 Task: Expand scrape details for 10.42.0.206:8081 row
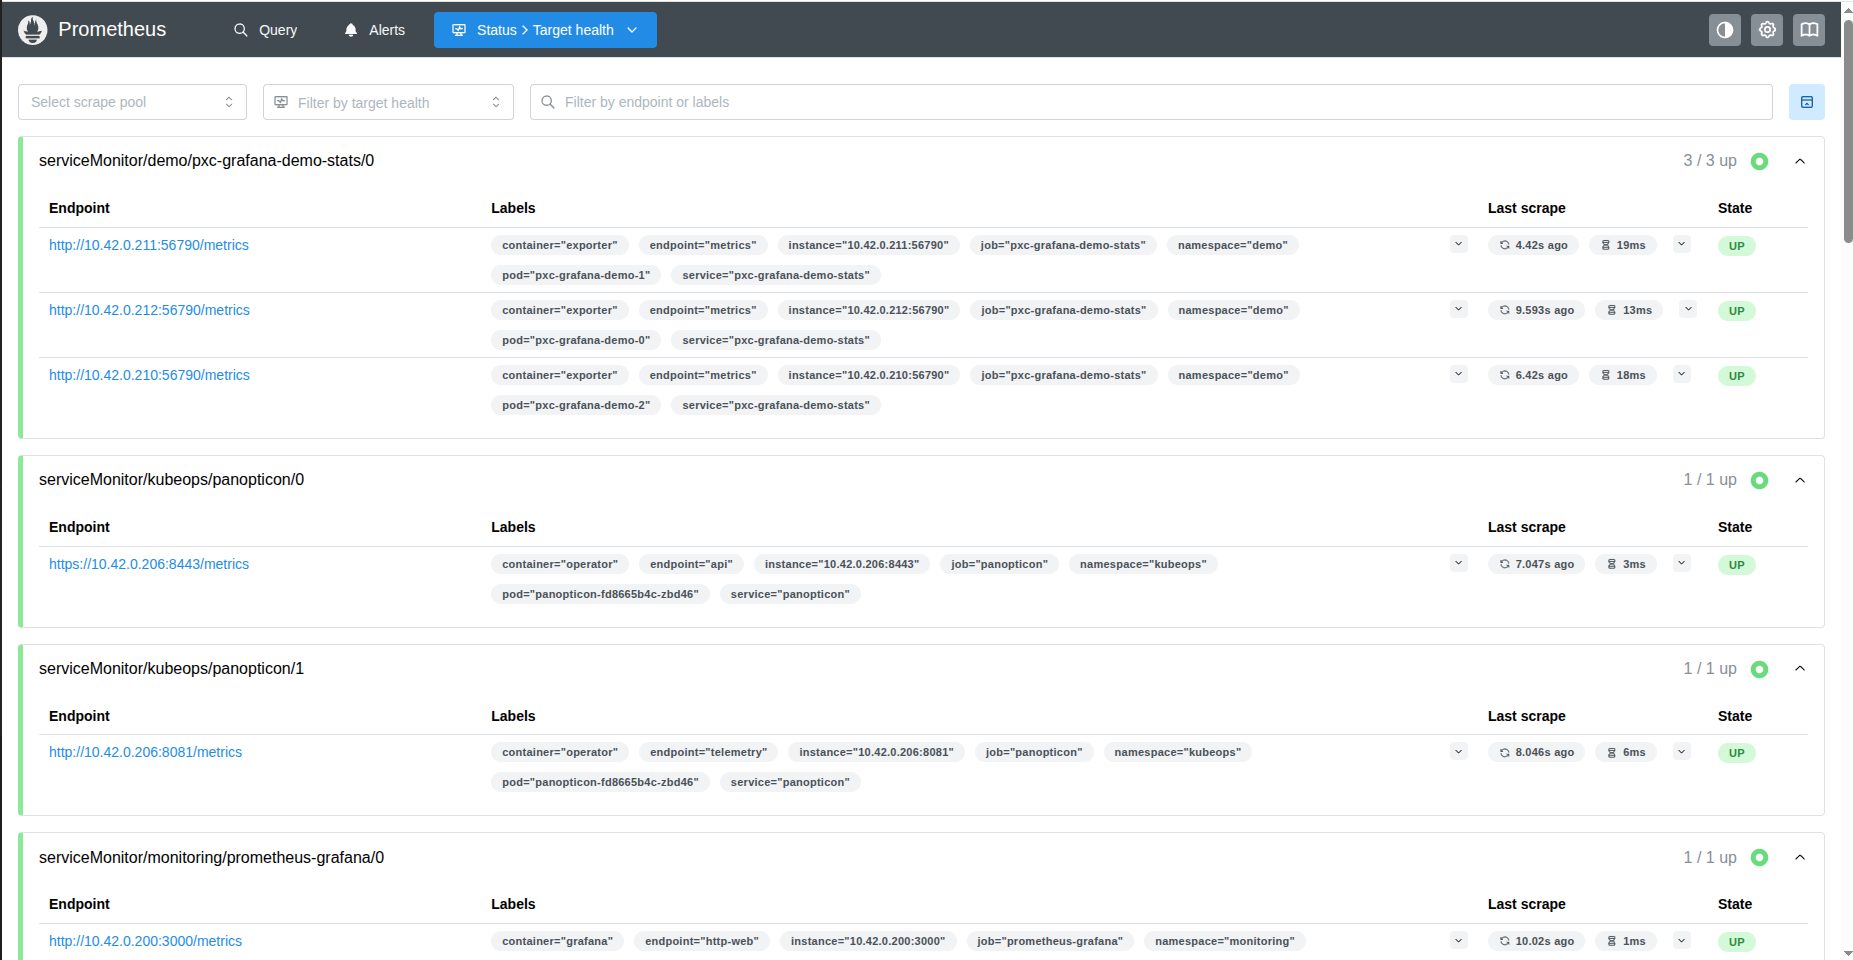[x=1682, y=751]
